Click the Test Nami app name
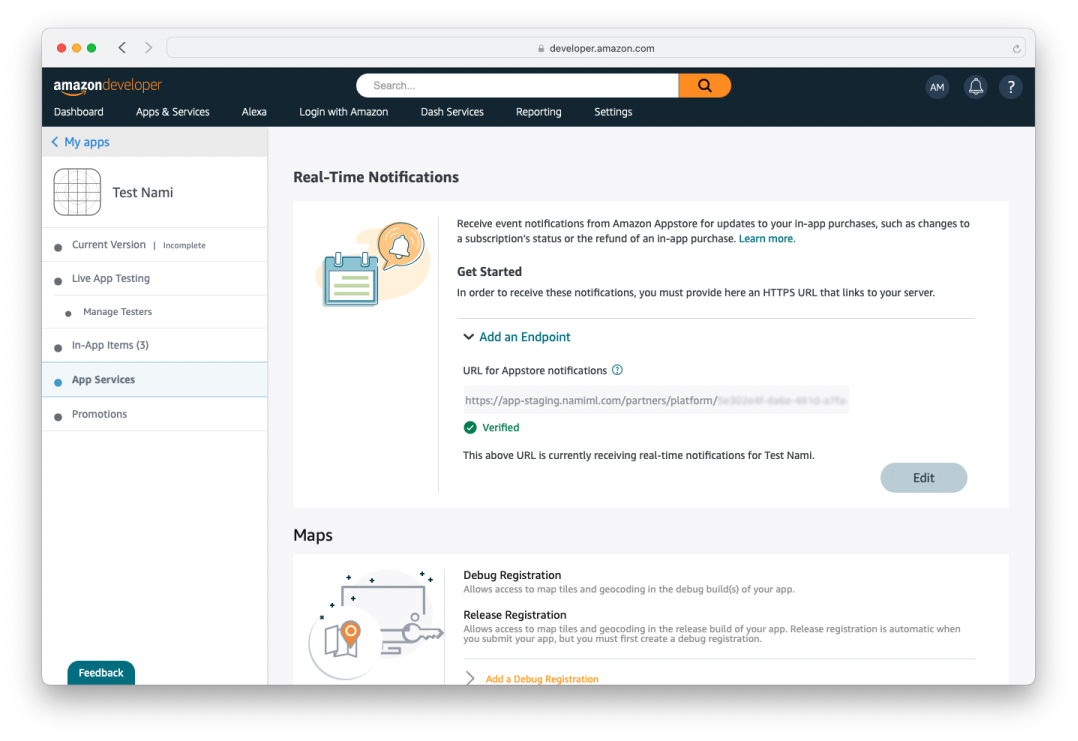The width and height of the screenshot is (1078, 741). (142, 192)
